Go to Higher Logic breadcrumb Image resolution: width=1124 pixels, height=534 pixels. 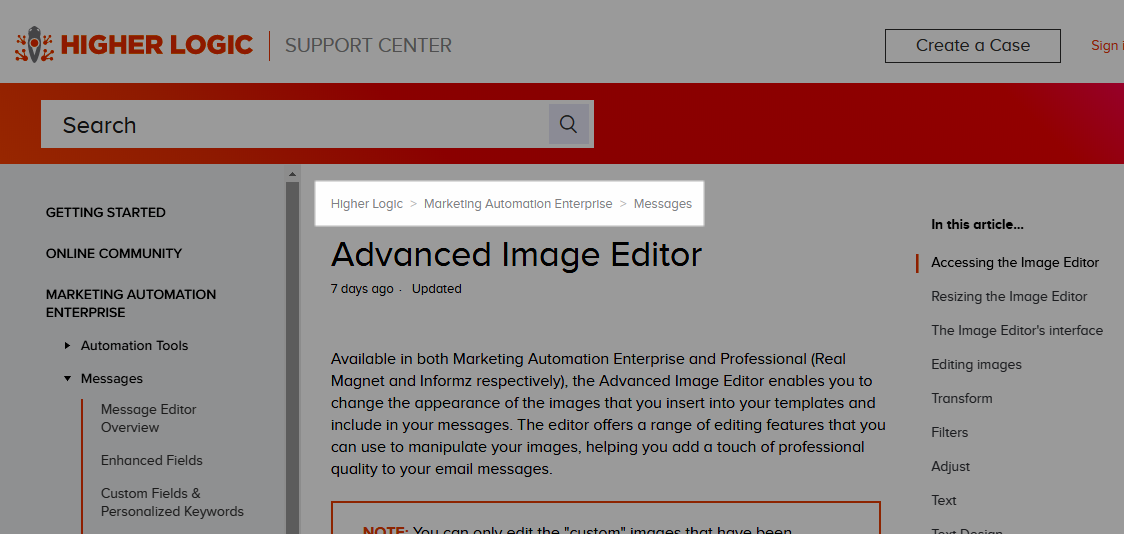click(366, 204)
